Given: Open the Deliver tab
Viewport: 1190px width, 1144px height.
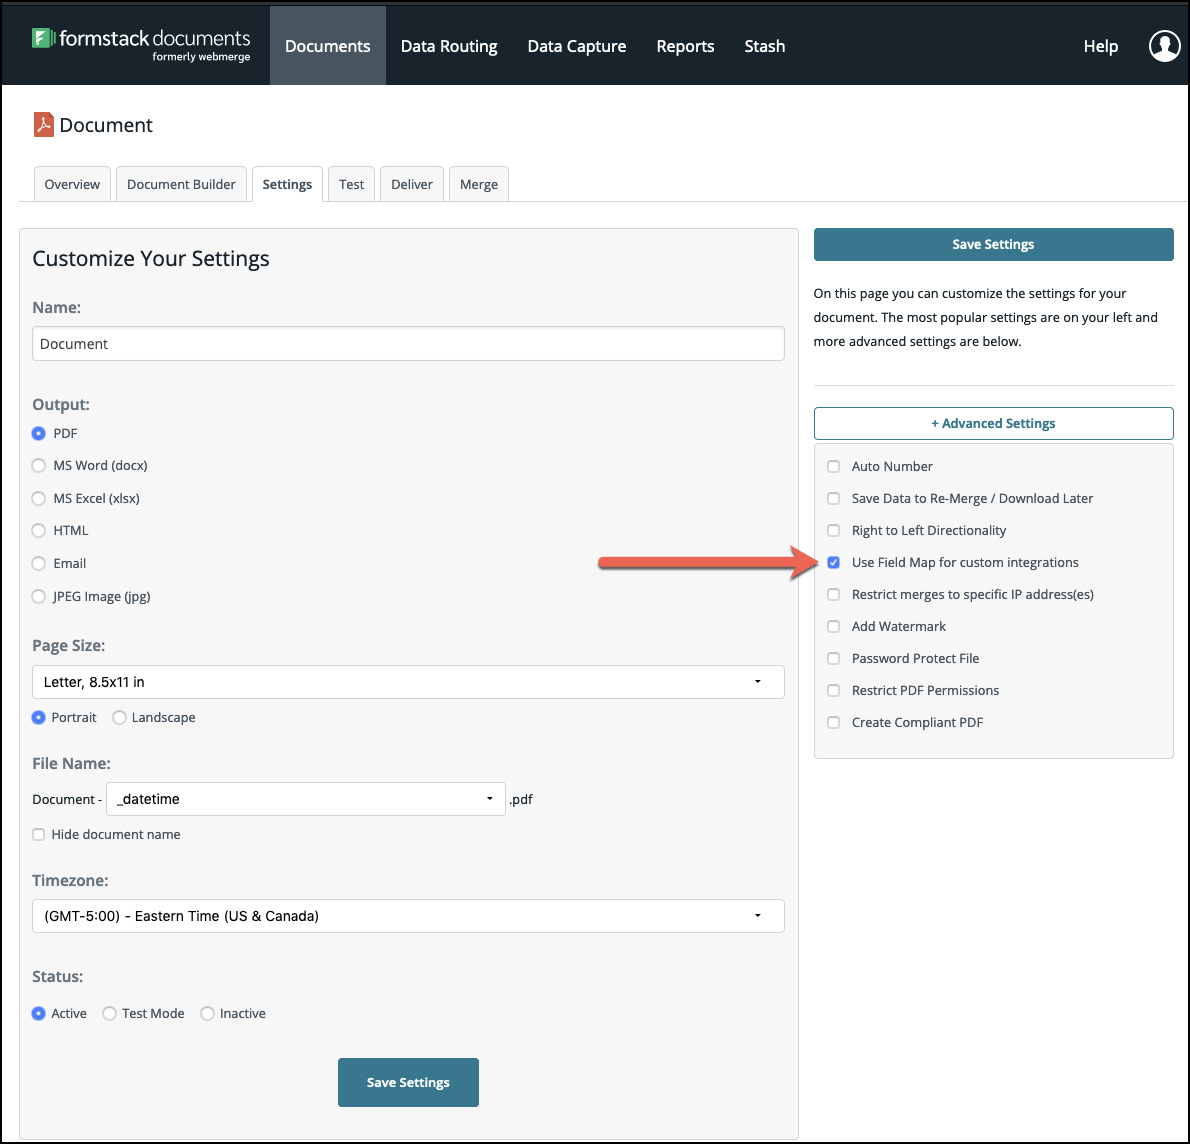Looking at the screenshot, I should [x=412, y=185].
